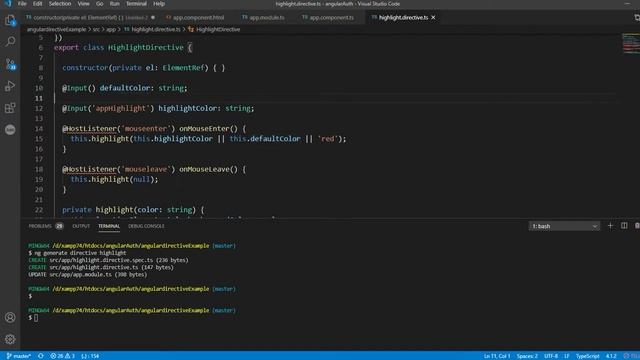Open the Explorer view in activity bar

tap(10, 20)
